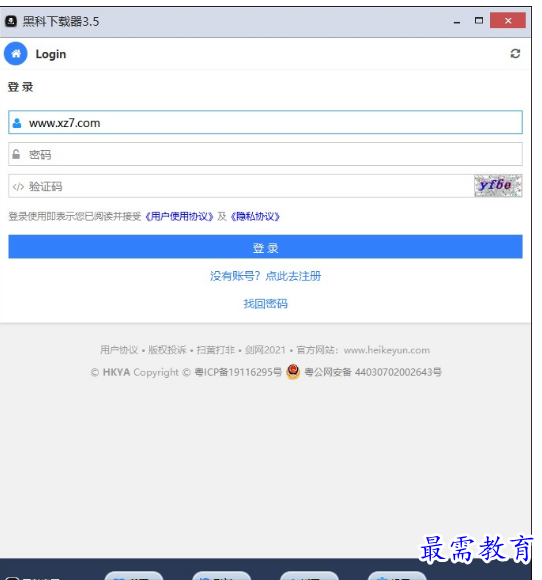Click 粤ICP备19116295号 record text
Viewport: 542px width, 580px height.
coord(238,372)
